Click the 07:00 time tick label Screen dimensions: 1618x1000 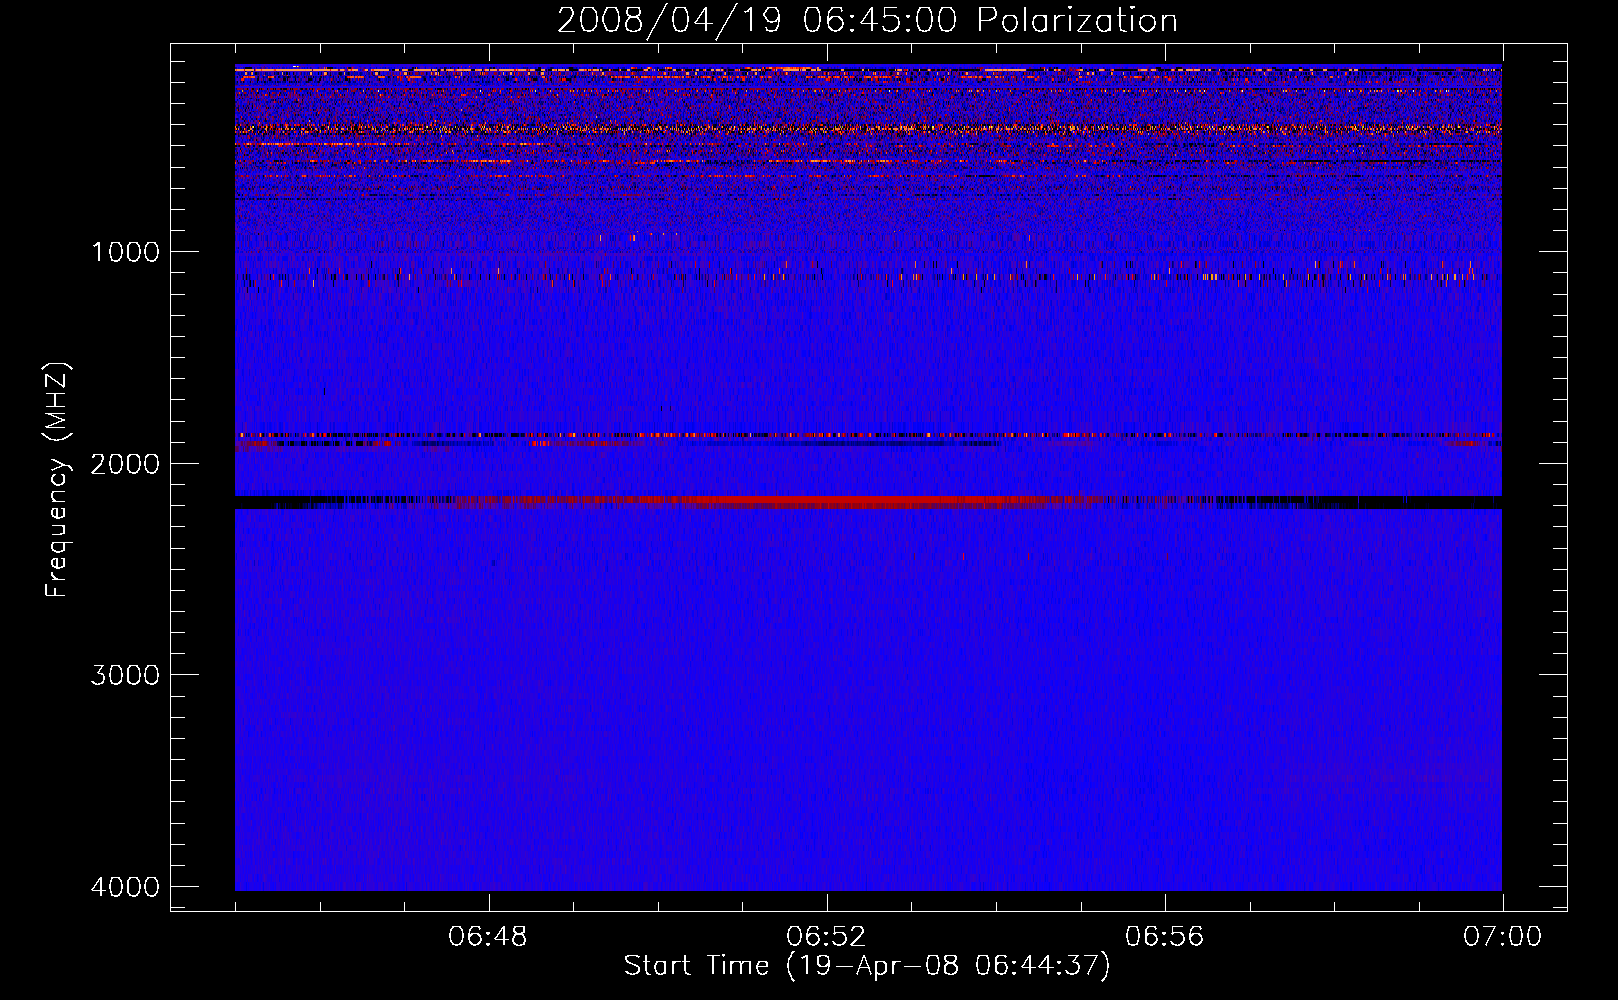1502,937
